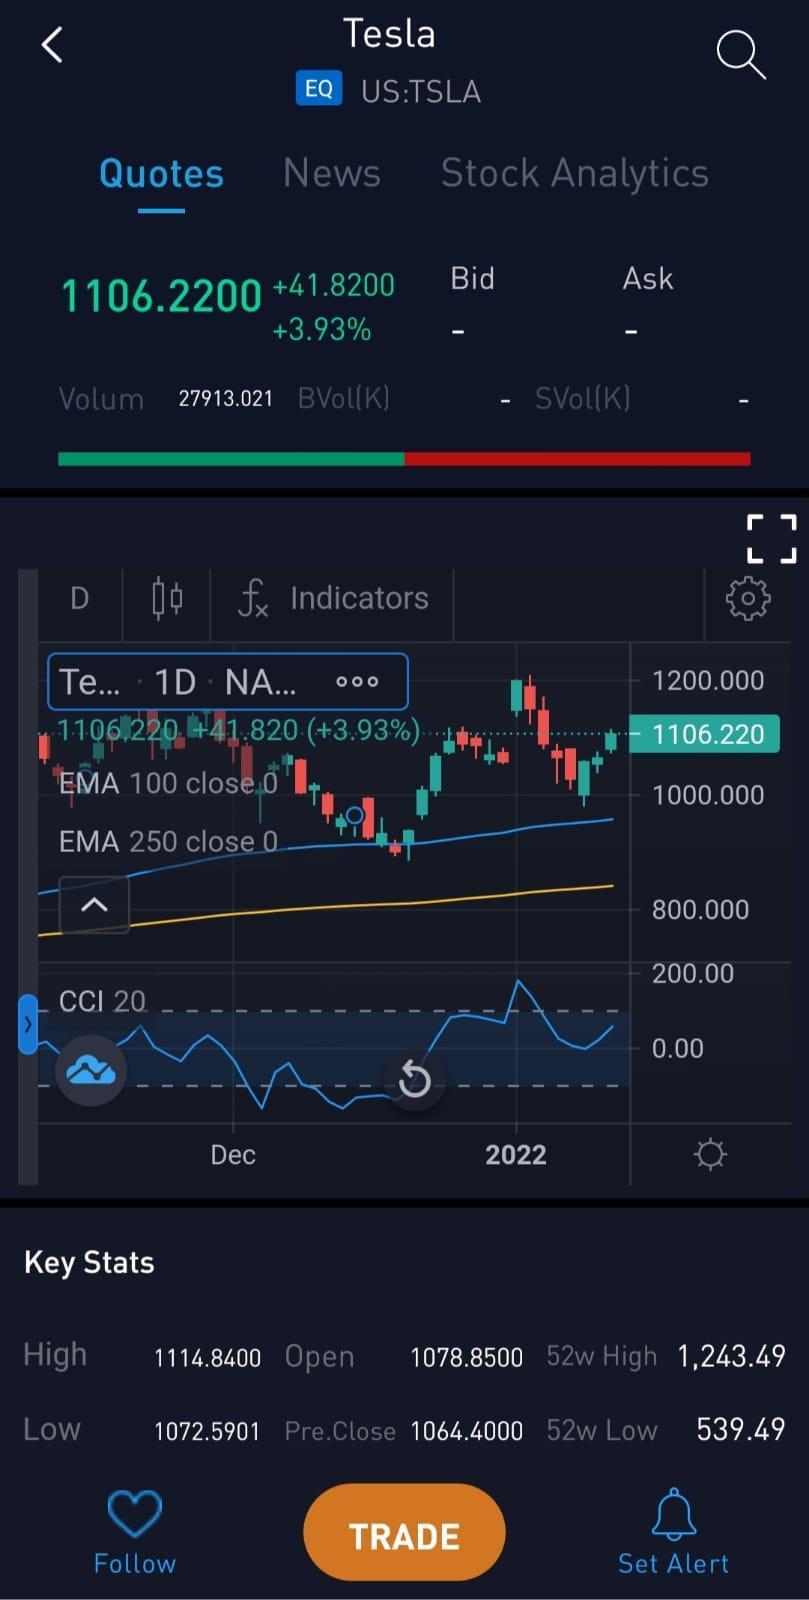Tap the last price 1106.2200

tap(161, 297)
